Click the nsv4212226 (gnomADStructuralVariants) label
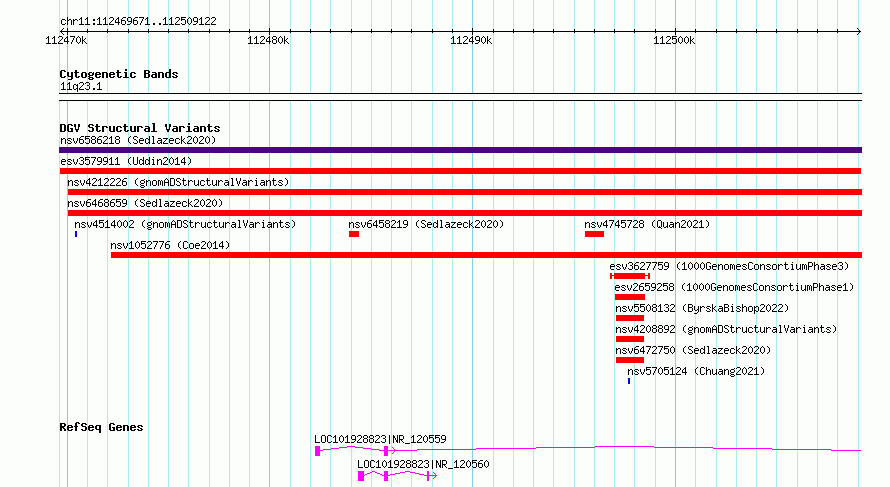 pos(178,182)
